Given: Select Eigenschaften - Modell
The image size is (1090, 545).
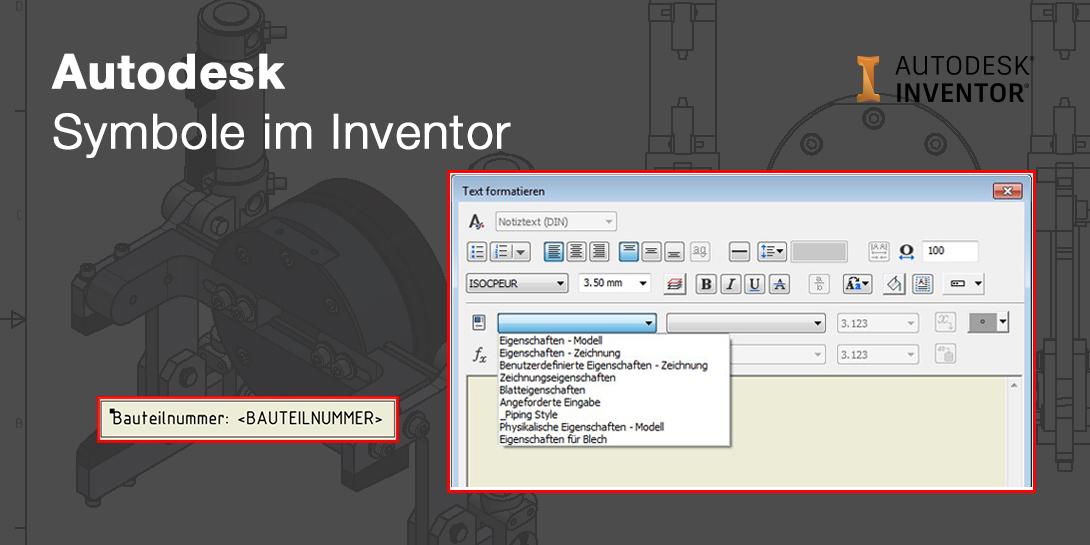Looking at the screenshot, I should [x=551, y=341].
